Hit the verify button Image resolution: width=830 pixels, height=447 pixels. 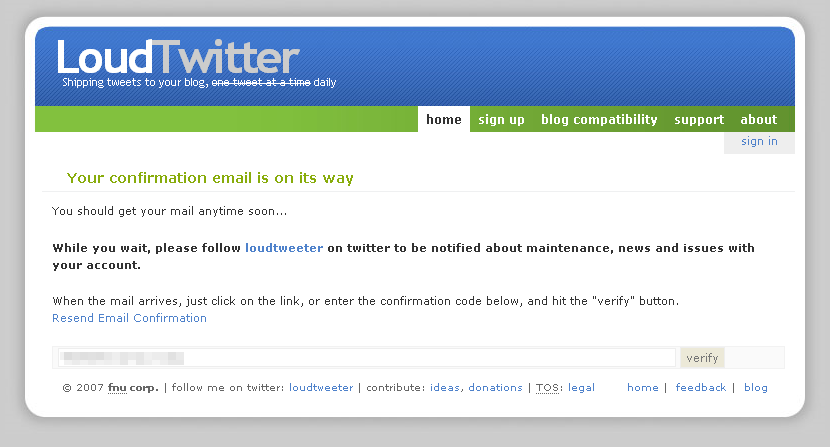click(x=702, y=358)
